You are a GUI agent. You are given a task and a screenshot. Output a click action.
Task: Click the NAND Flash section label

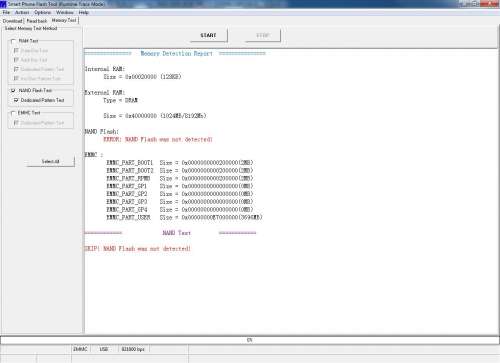(102, 132)
